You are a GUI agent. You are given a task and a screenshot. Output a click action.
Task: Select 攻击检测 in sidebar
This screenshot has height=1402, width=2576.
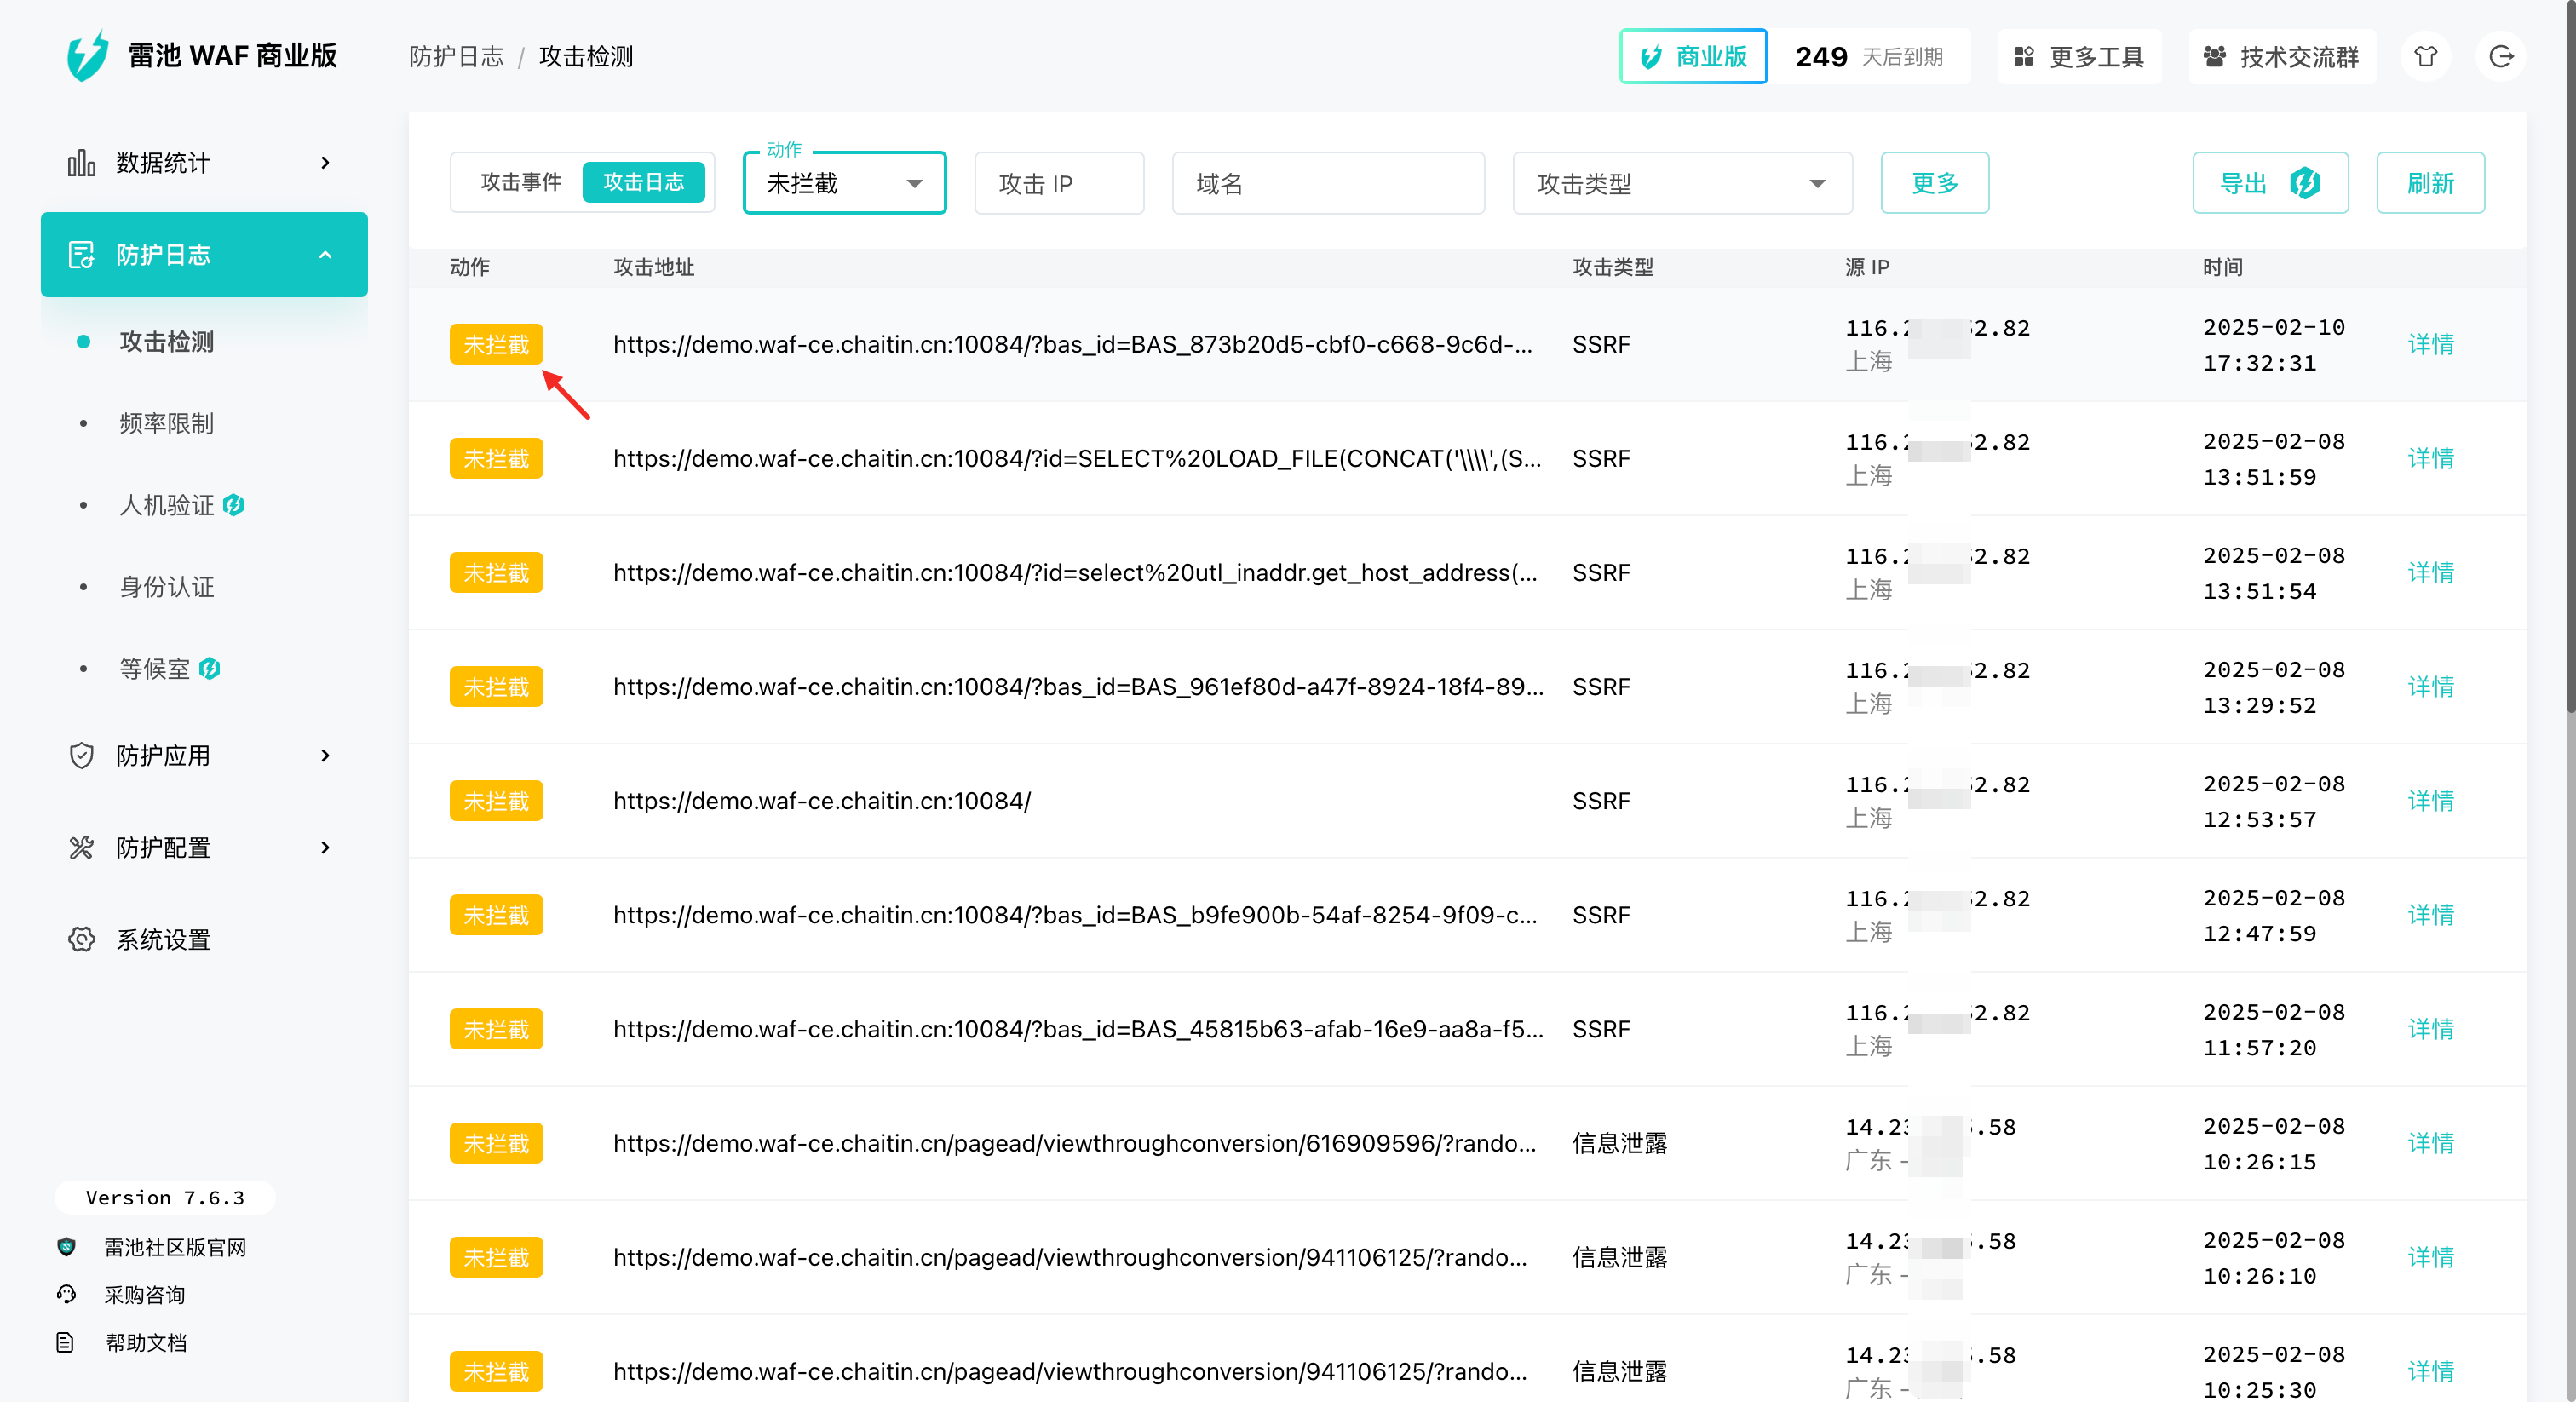(x=166, y=342)
